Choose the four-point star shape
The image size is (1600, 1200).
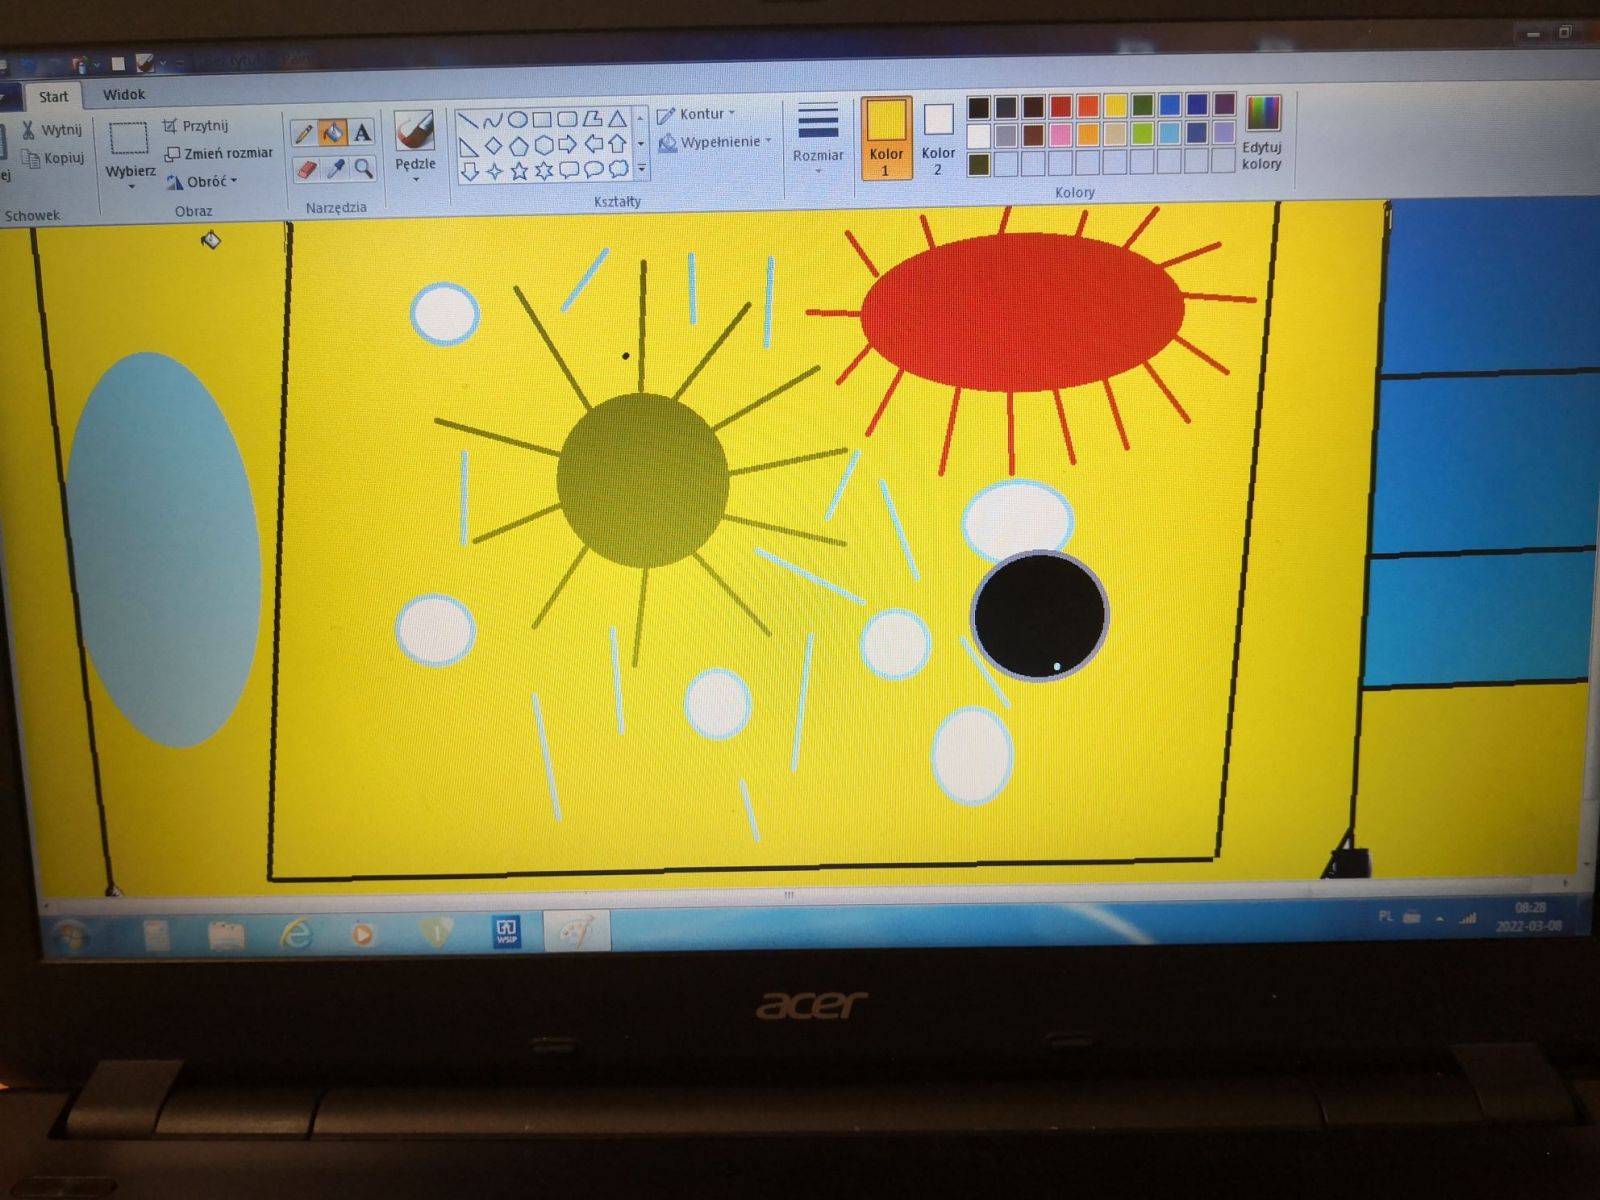[x=494, y=172]
